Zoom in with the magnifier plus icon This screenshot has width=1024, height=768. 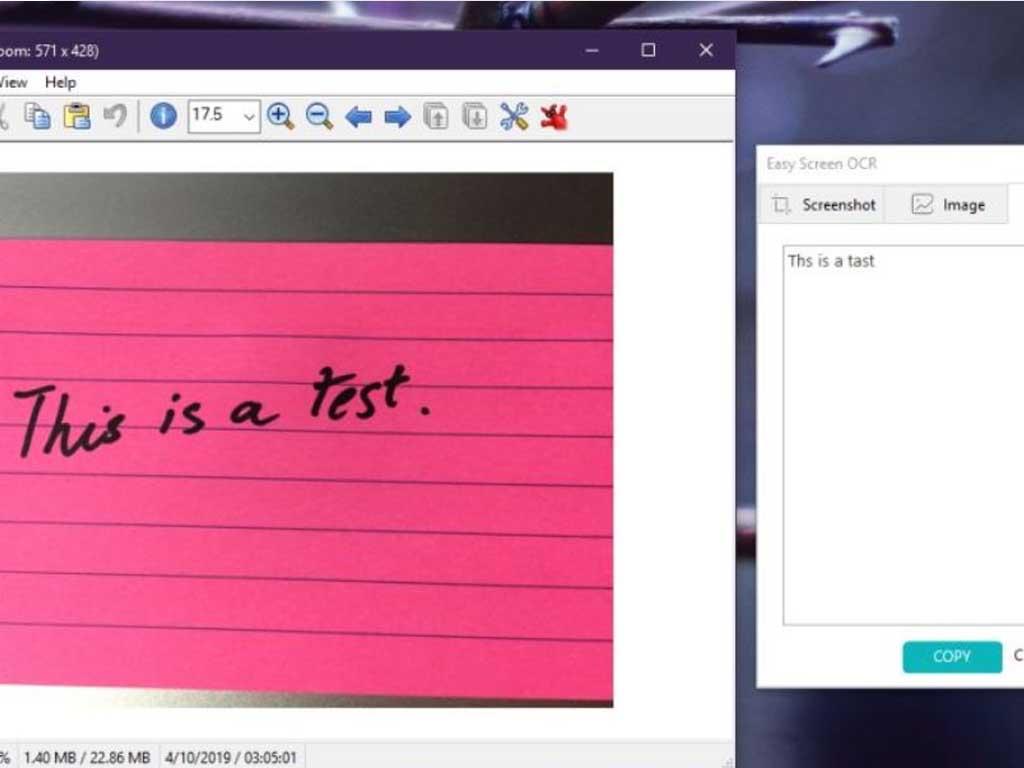[281, 116]
